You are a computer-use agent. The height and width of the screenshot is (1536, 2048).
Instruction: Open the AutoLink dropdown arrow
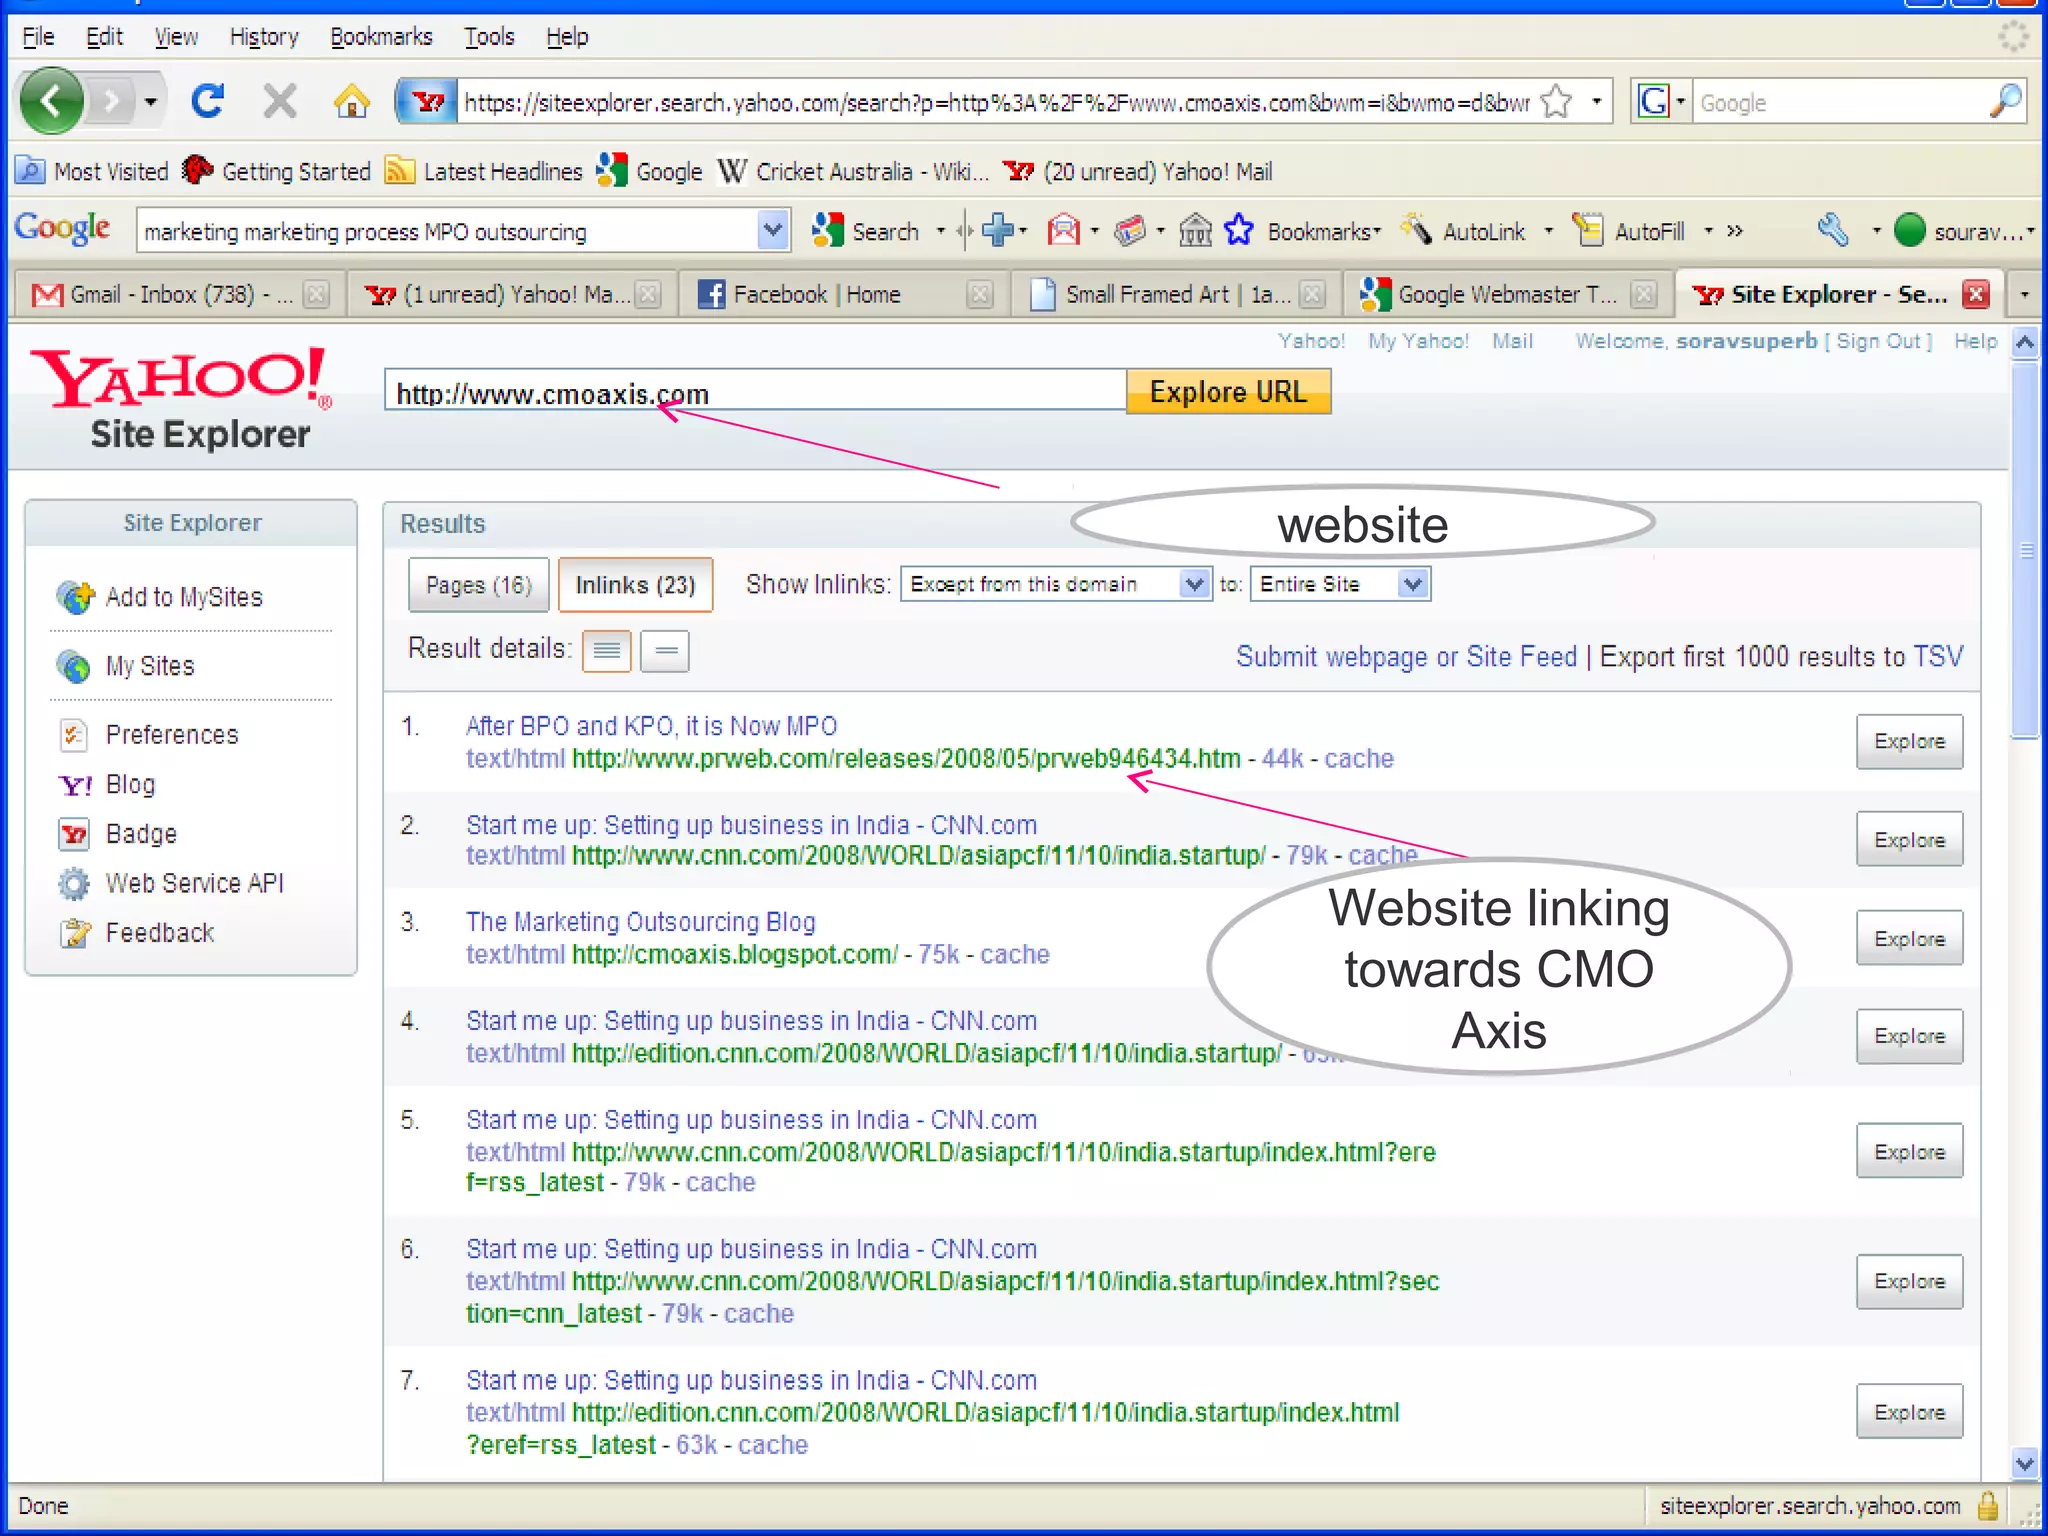tap(1549, 231)
